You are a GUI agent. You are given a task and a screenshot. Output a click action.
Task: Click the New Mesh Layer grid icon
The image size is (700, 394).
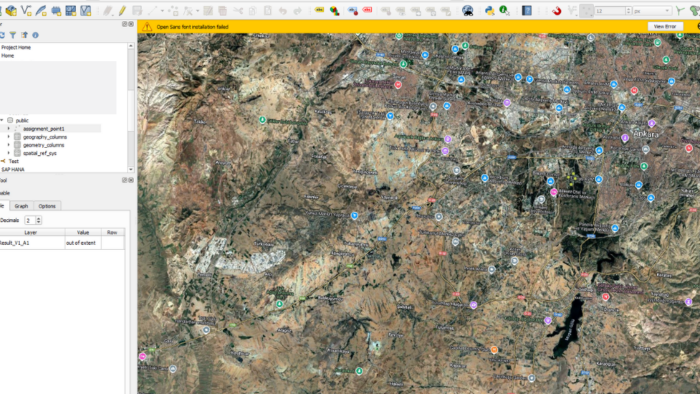(71, 10)
